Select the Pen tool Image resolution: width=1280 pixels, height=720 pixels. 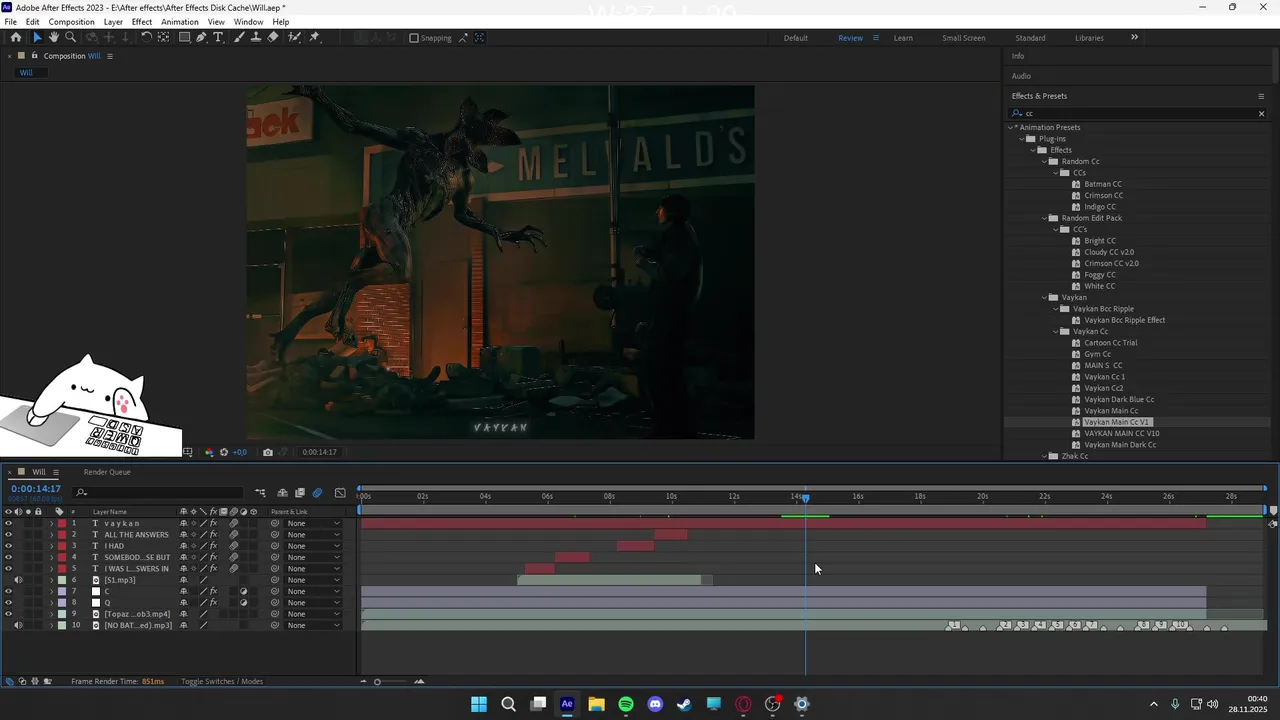pyautogui.click(x=201, y=38)
